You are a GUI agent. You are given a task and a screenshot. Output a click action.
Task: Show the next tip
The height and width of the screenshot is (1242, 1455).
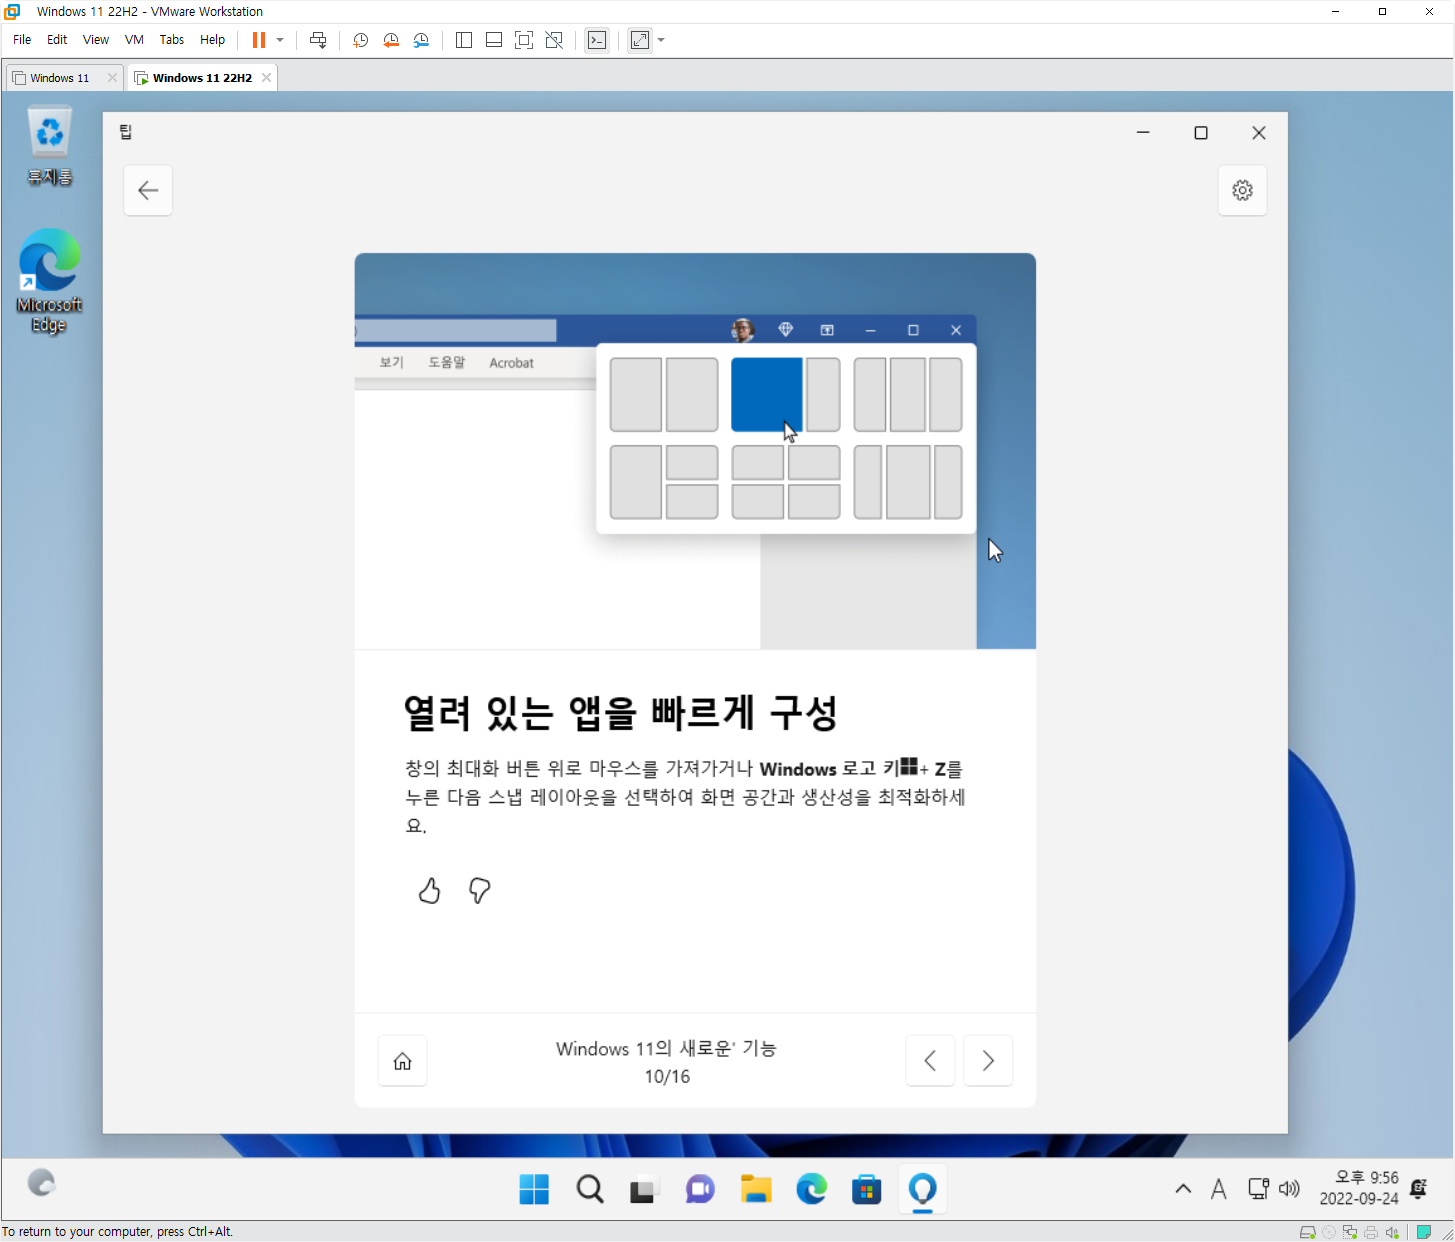pyautogui.click(x=988, y=1060)
